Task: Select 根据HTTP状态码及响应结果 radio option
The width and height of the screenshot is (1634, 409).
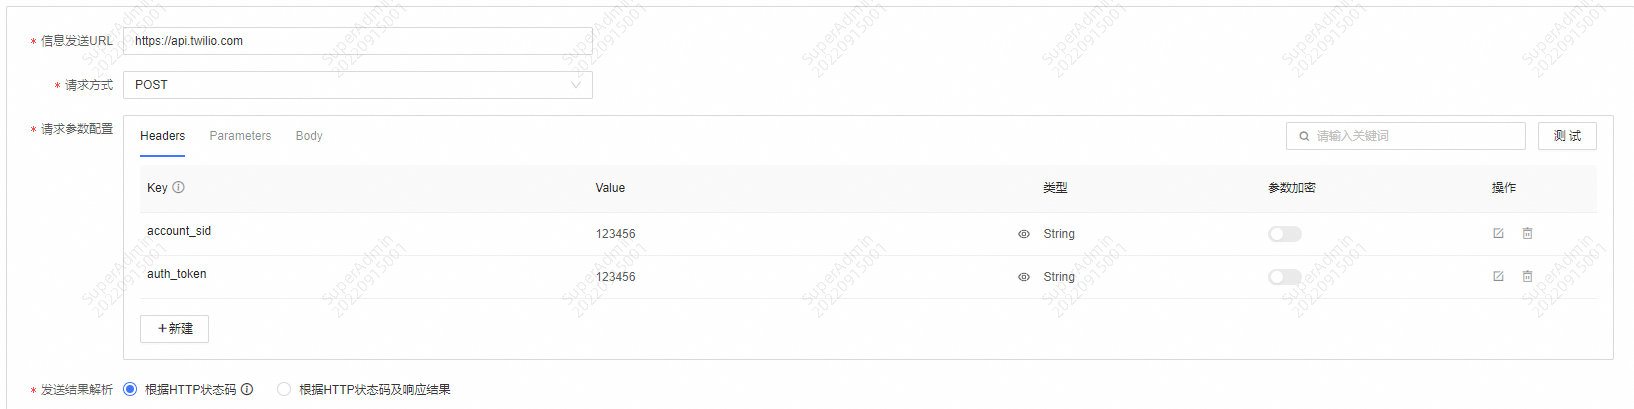Action: click(x=284, y=389)
